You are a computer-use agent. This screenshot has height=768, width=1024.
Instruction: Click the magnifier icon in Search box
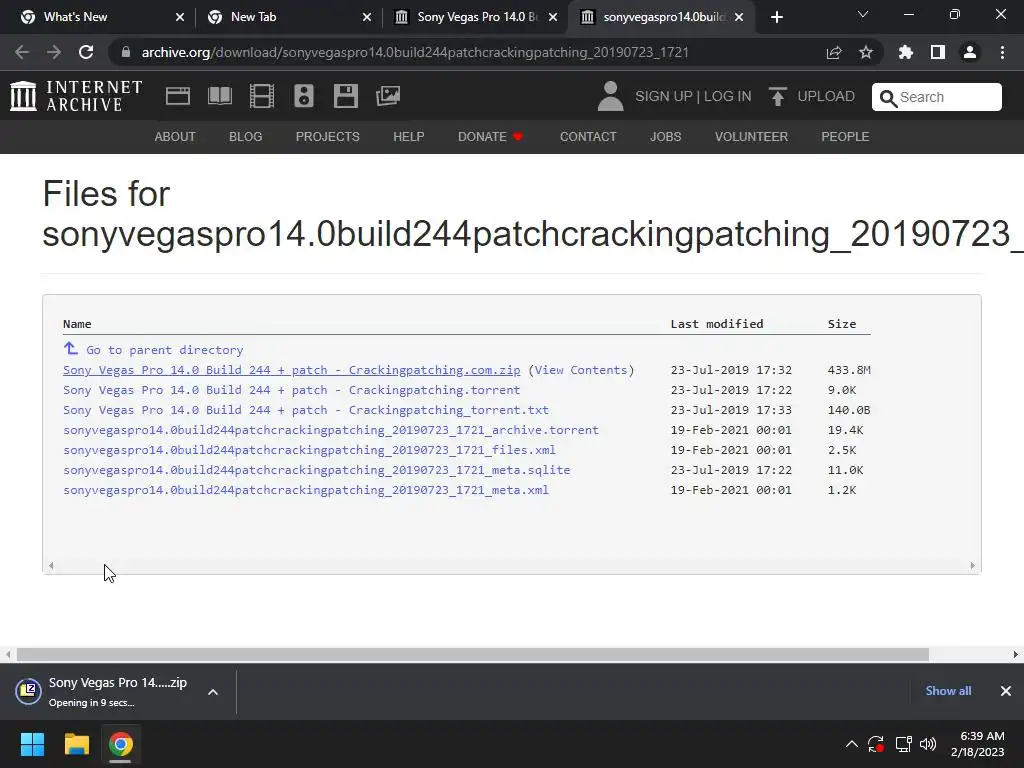pos(888,98)
